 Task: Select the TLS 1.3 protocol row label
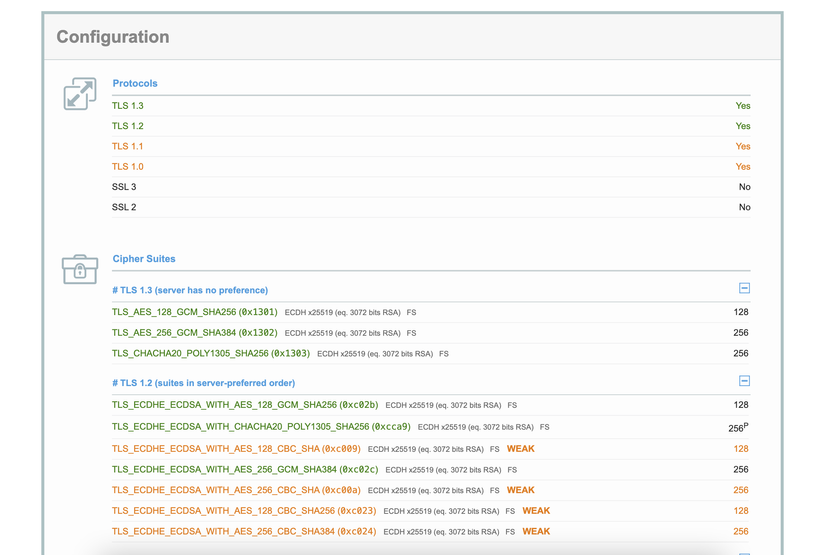click(x=127, y=106)
